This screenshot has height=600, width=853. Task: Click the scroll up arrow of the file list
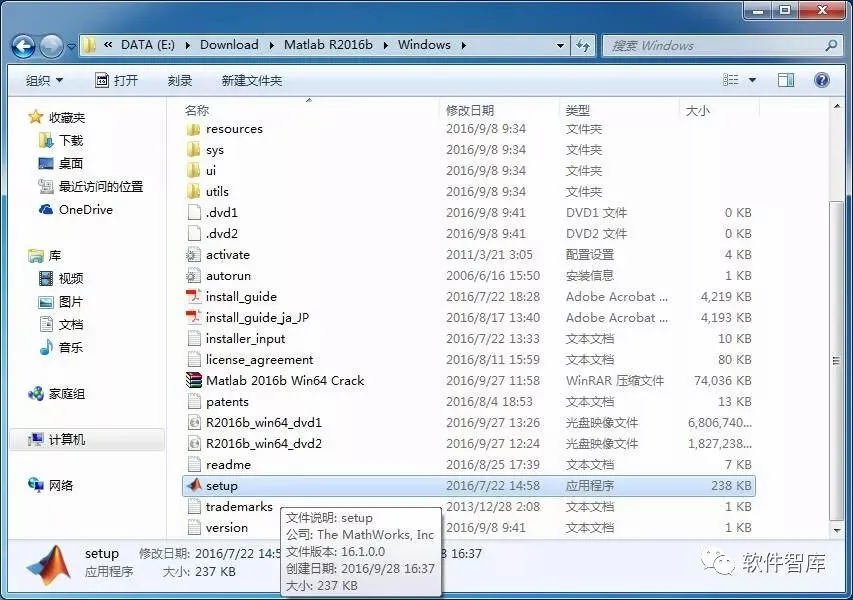pos(836,106)
